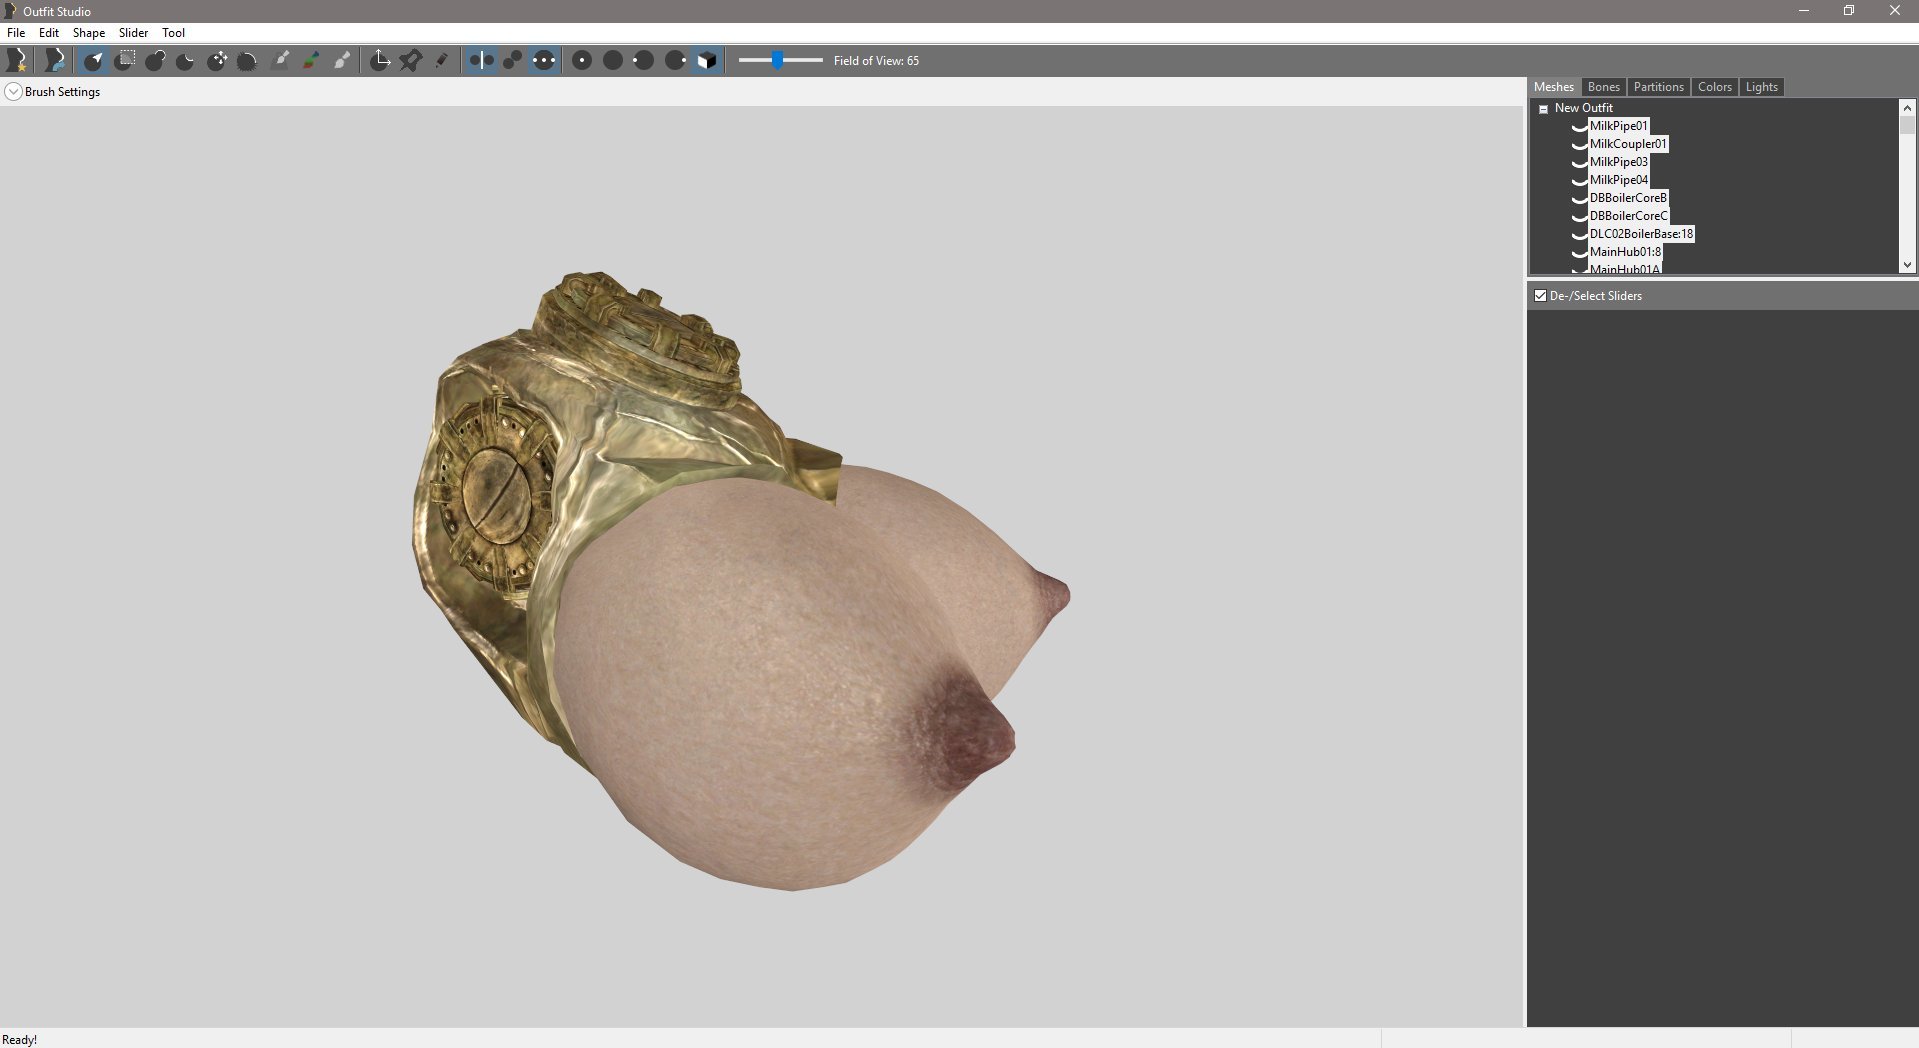Switch to the Meshes tab
Screen dimensions: 1919x1048
[1553, 87]
